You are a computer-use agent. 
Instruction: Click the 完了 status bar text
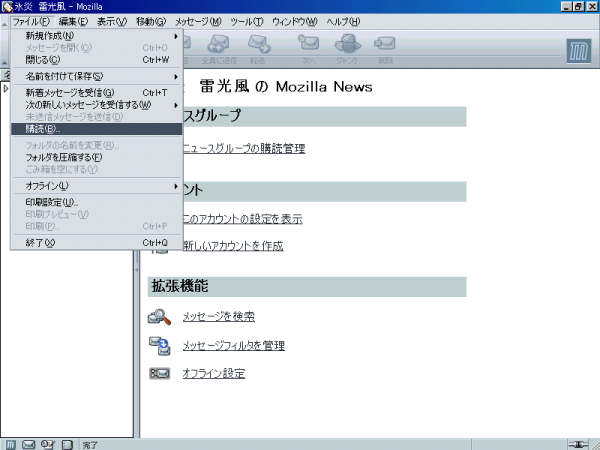click(x=90, y=445)
